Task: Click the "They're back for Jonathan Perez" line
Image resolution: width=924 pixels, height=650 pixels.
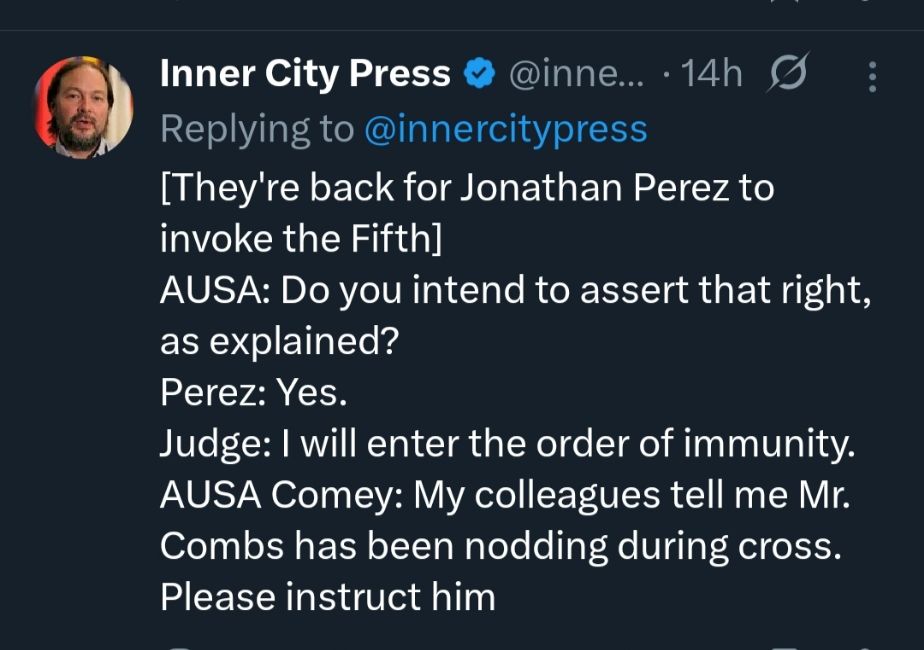Action: (467, 187)
